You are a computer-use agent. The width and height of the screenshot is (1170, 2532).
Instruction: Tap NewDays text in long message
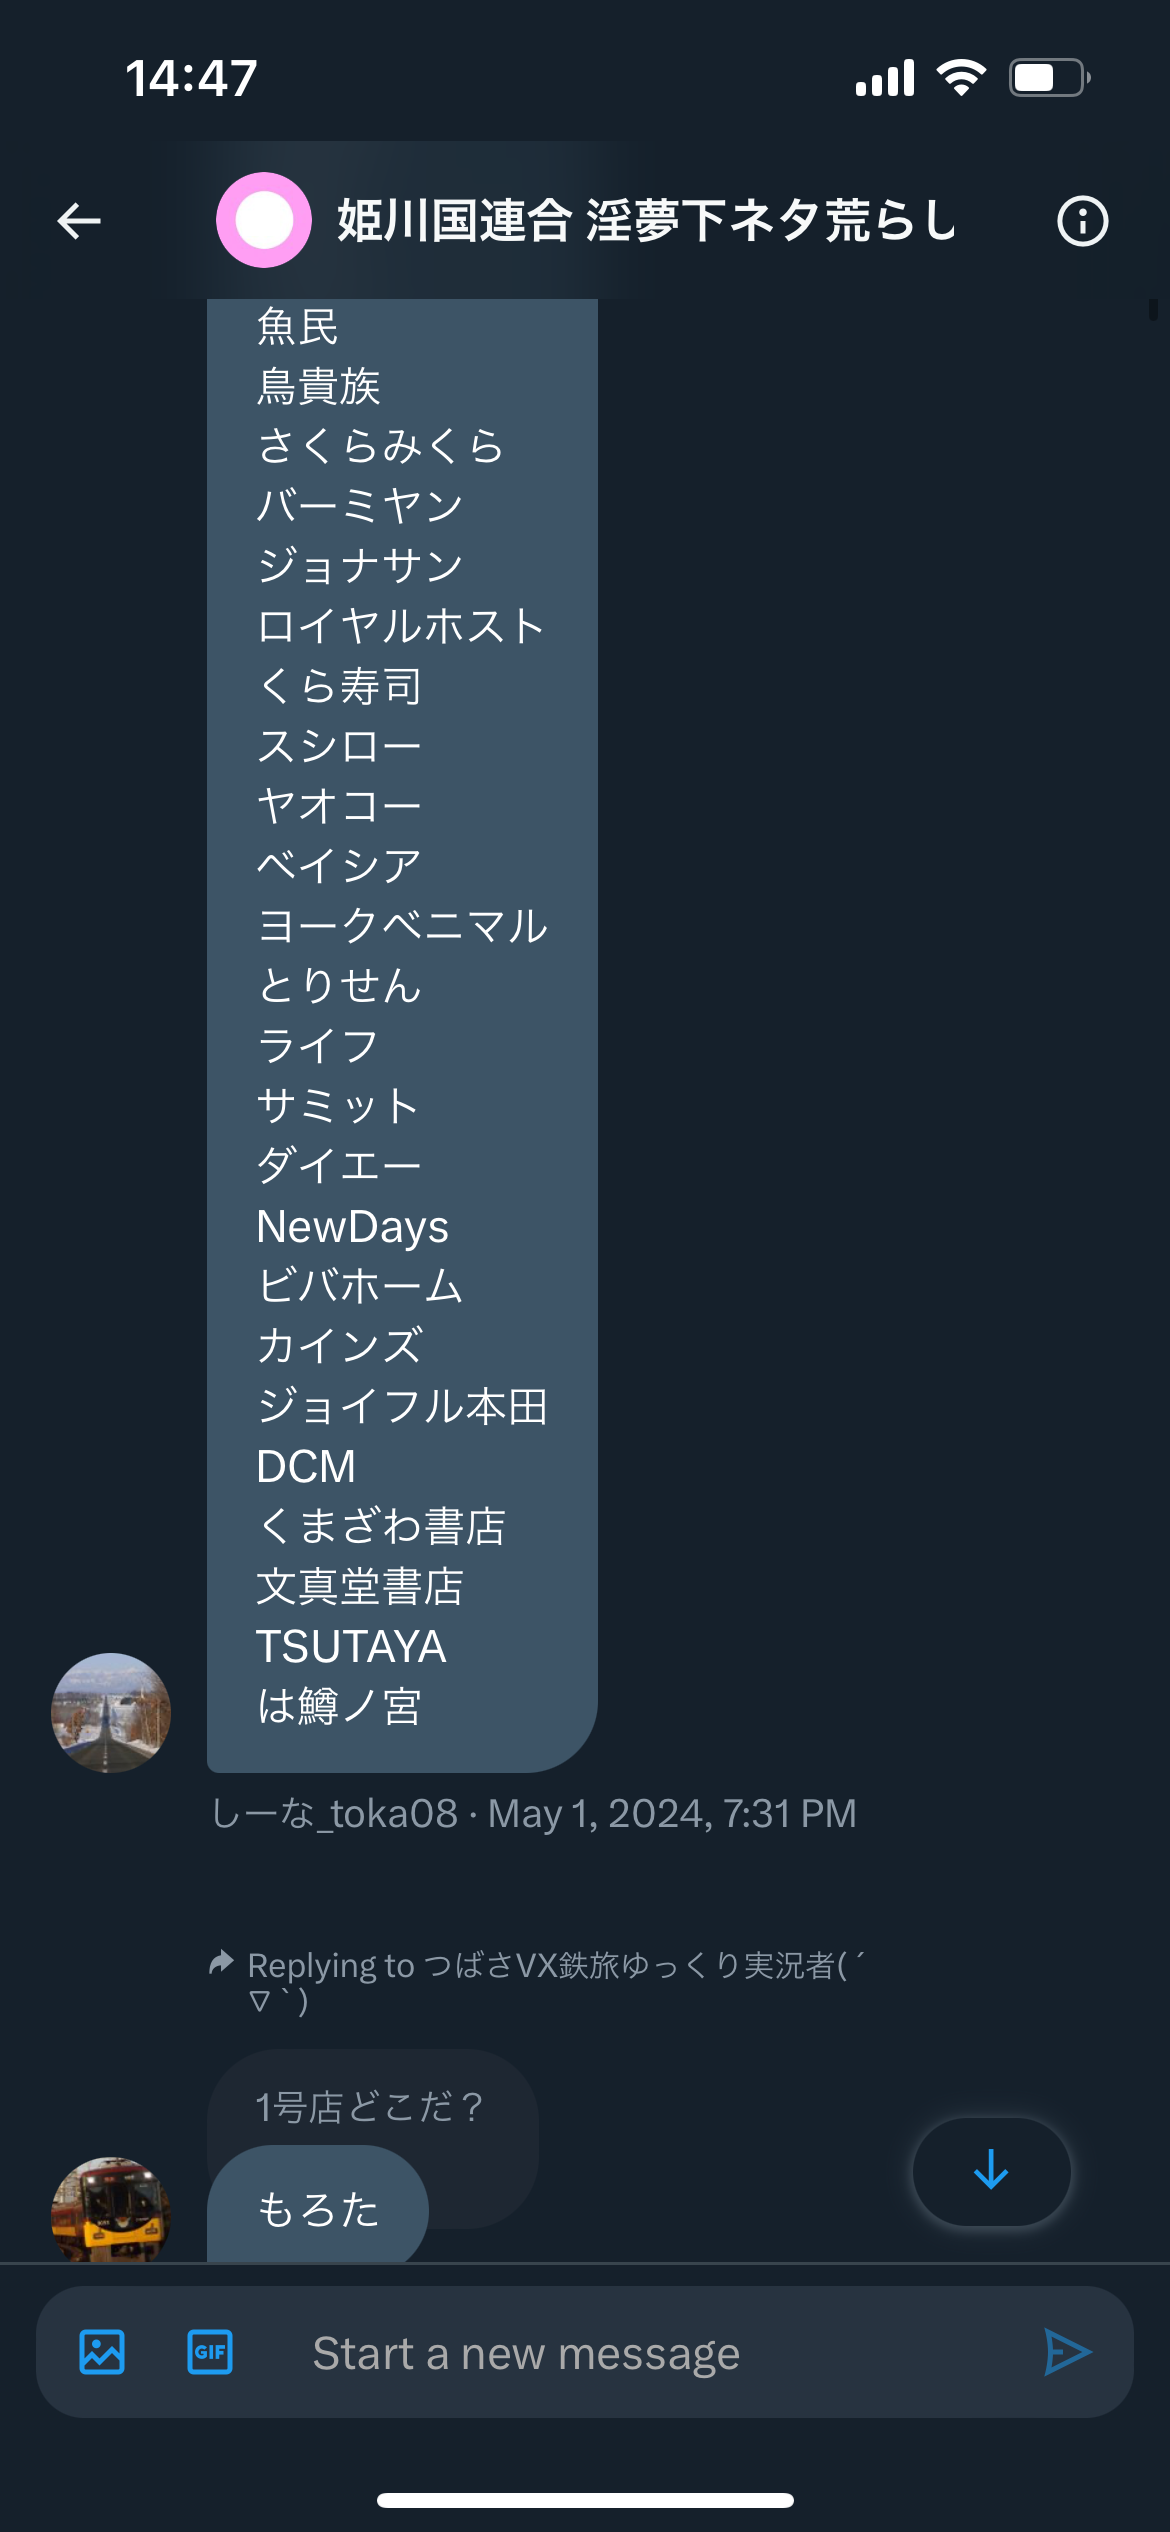pos(352,1227)
